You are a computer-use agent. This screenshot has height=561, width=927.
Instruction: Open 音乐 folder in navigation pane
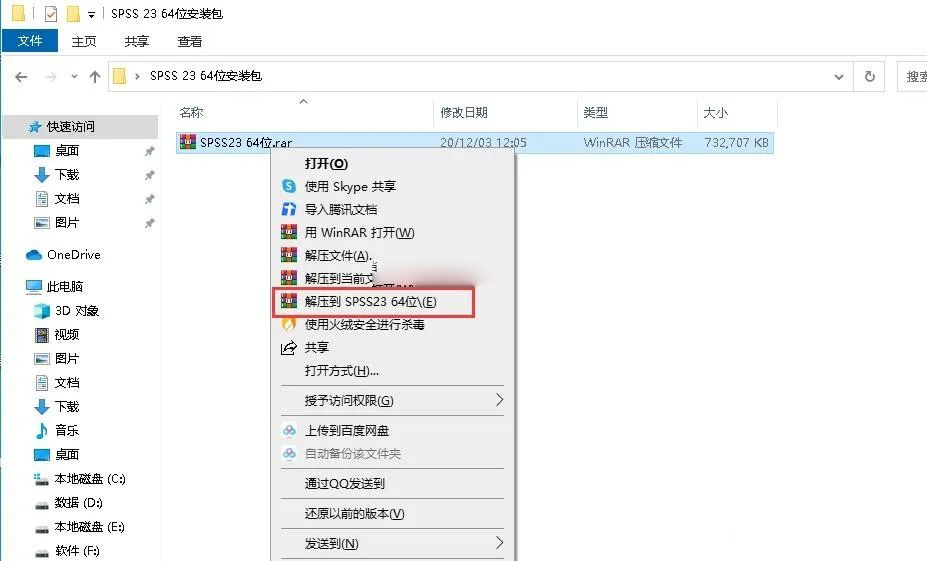pyautogui.click(x=66, y=430)
